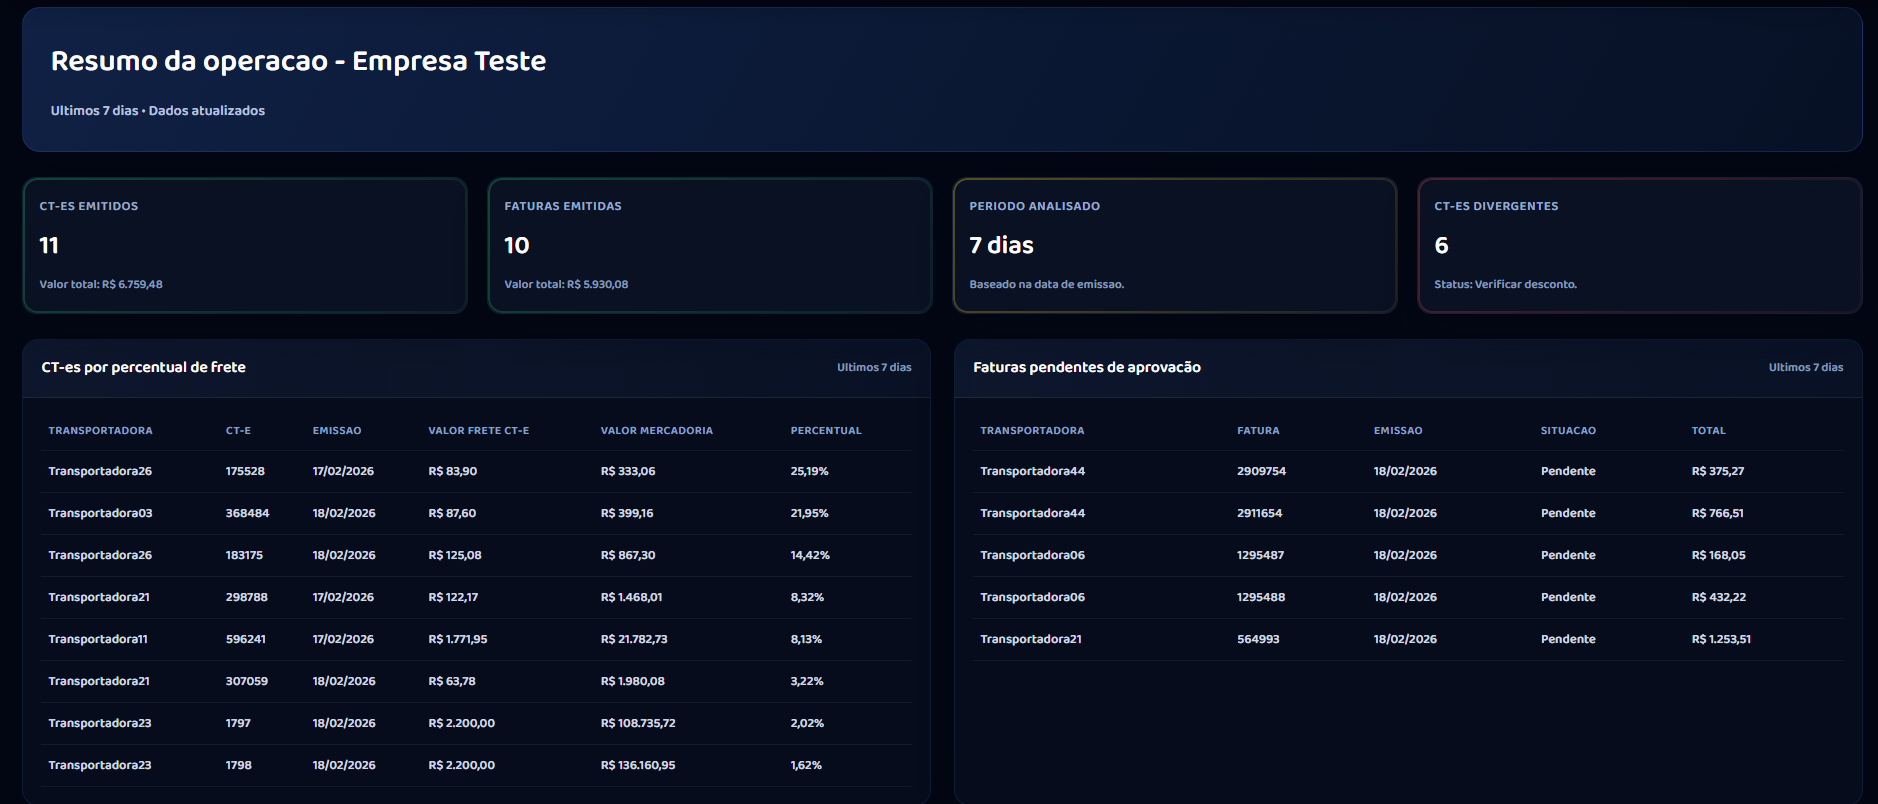Open the CT-es Divergentes card
Viewport: 1878px width, 804px height.
(x=1639, y=245)
